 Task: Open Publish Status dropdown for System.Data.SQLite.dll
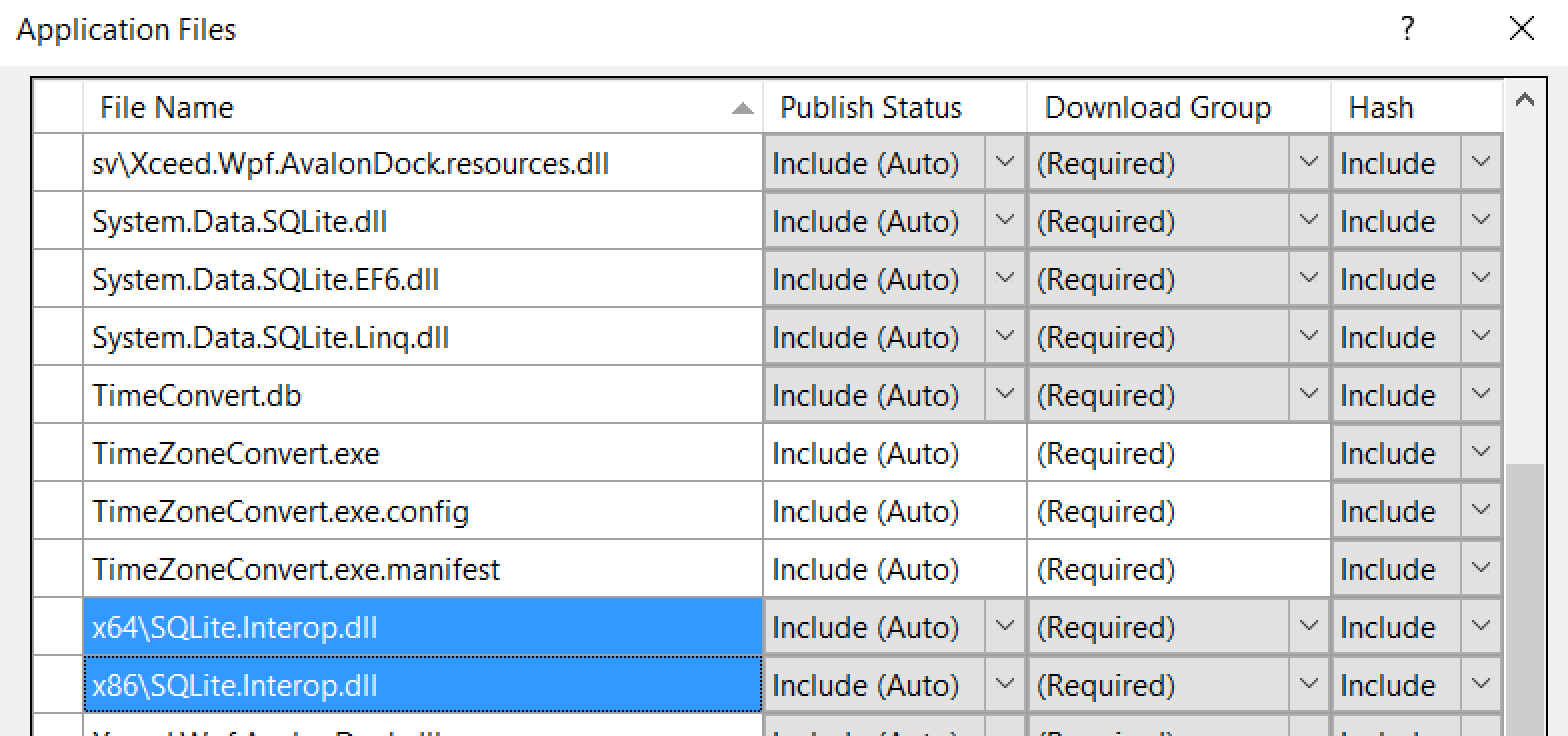click(1004, 222)
